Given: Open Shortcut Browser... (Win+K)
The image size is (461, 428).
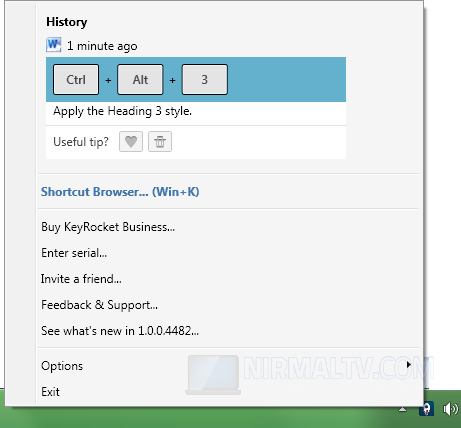Looking at the screenshot, I should [x=120, y=192].
